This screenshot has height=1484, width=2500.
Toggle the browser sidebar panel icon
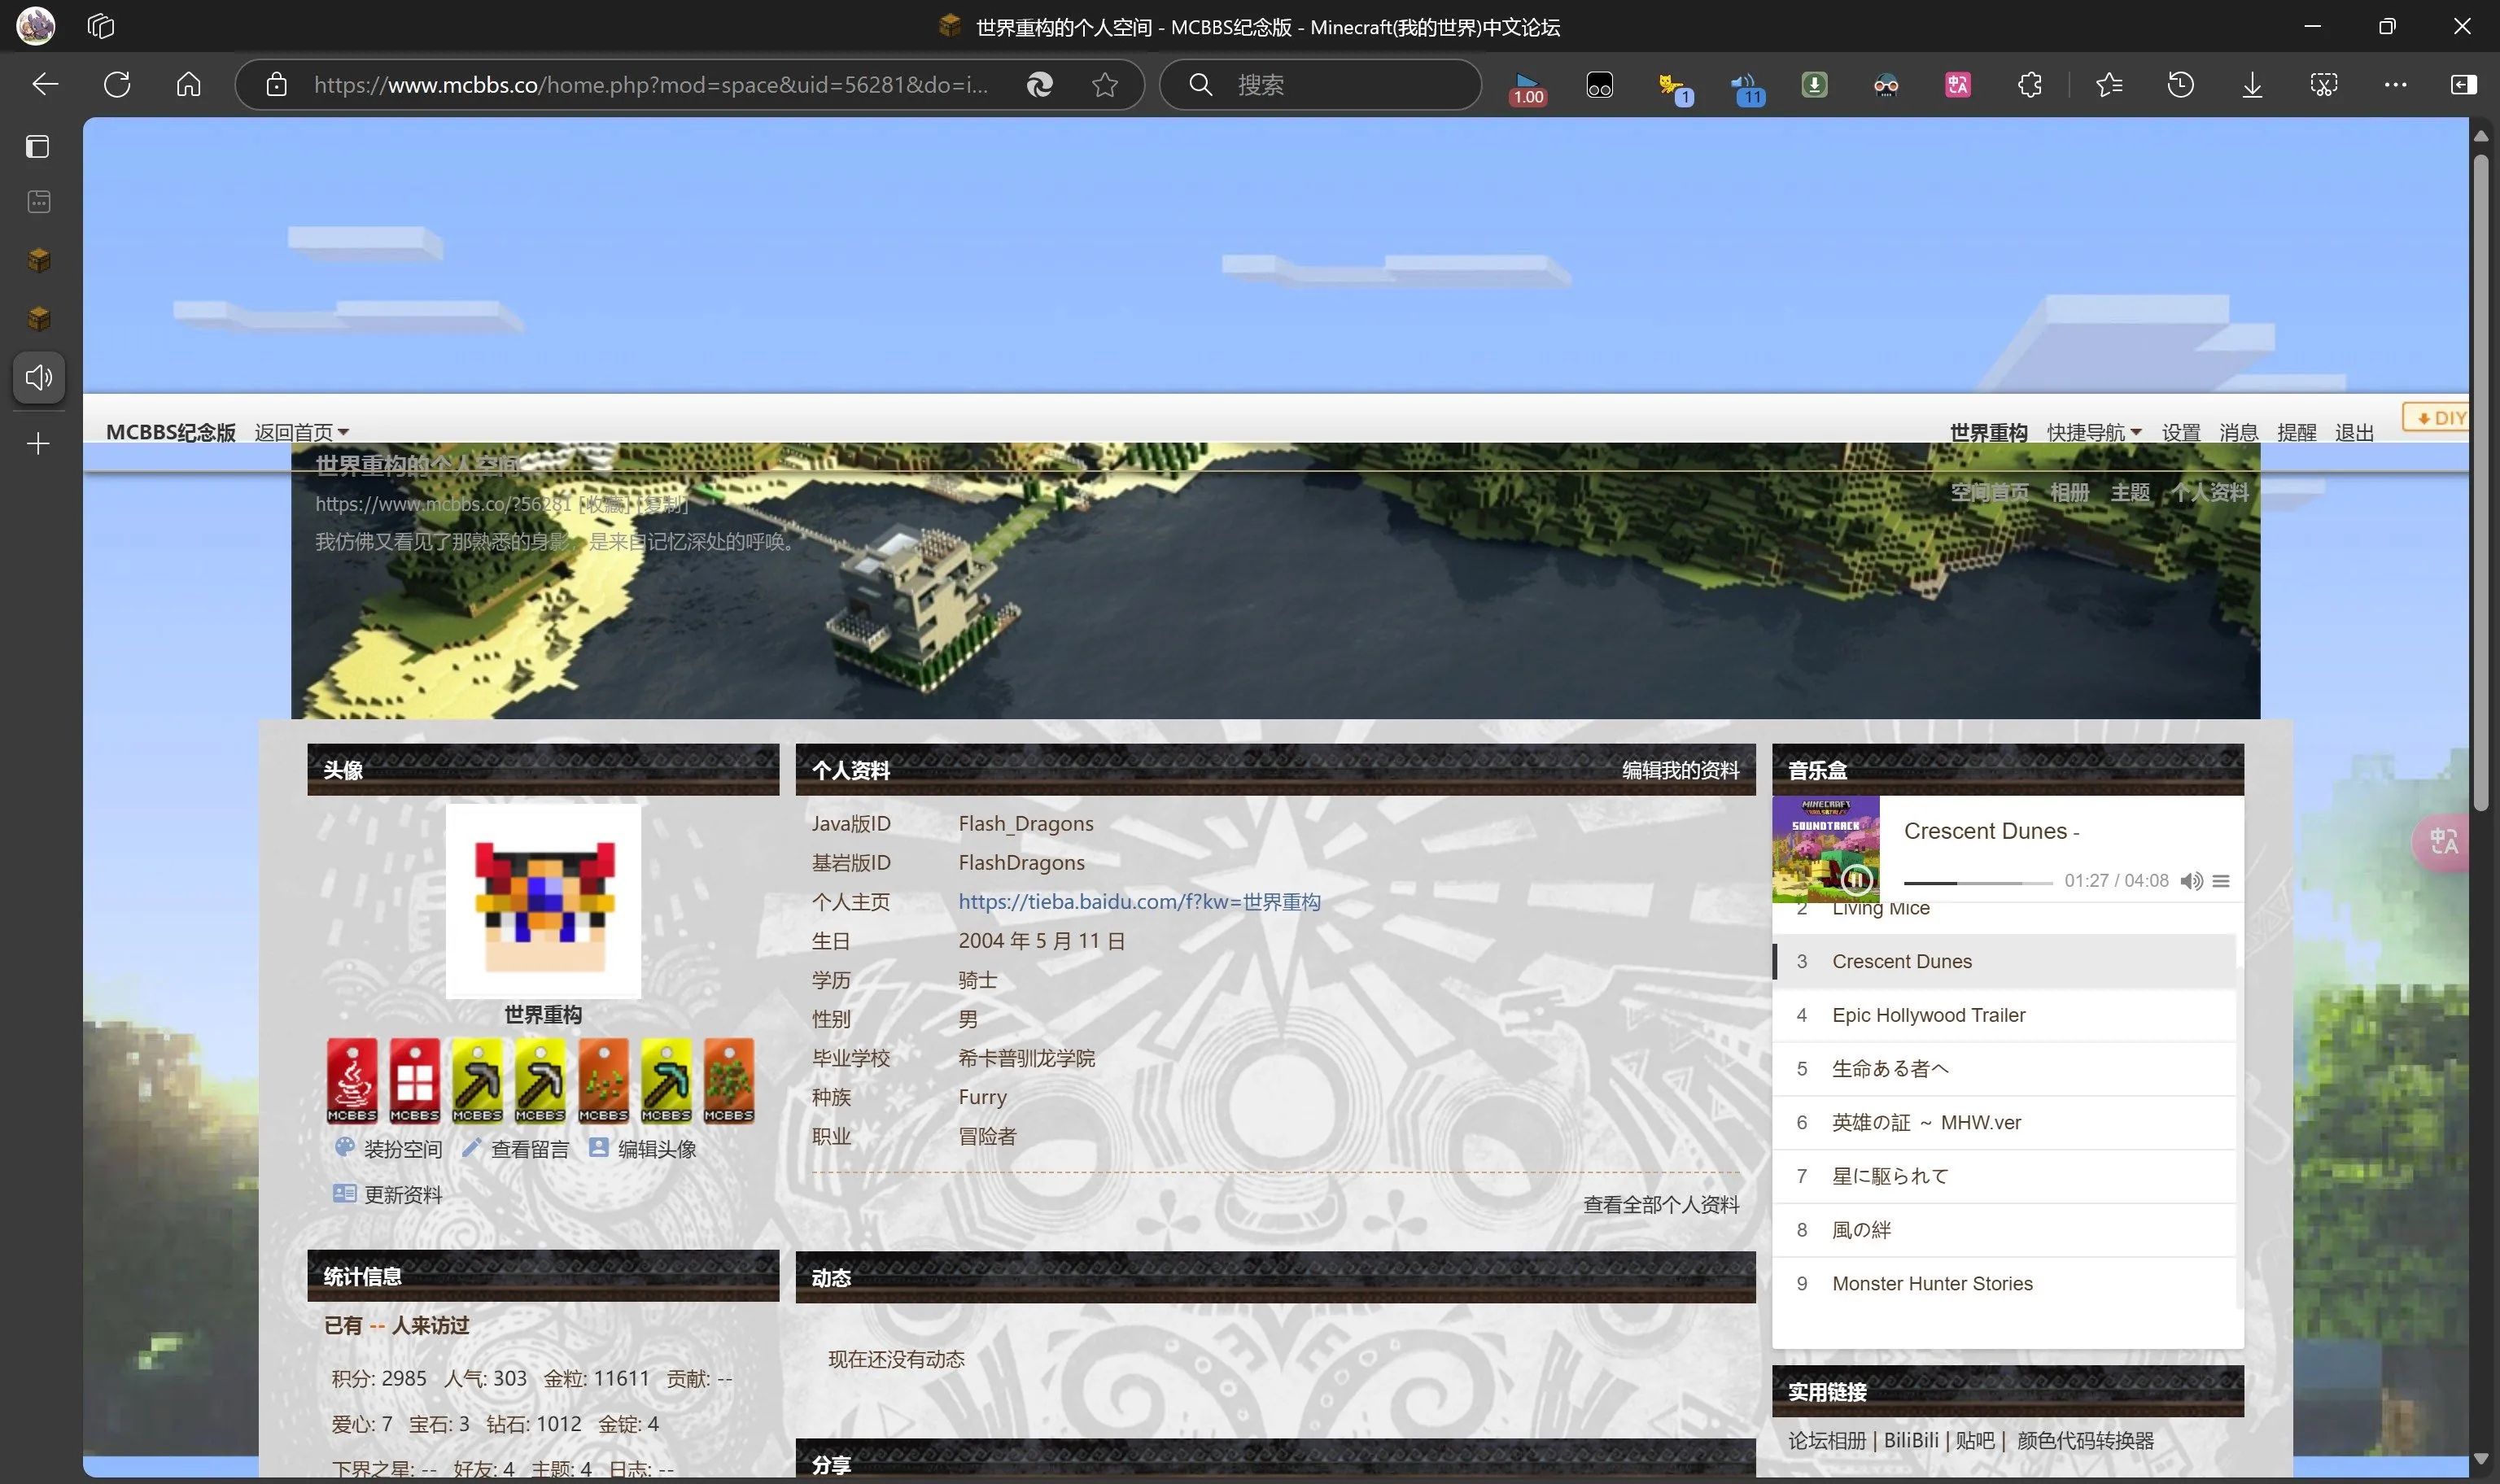(x=2465, y=85)
